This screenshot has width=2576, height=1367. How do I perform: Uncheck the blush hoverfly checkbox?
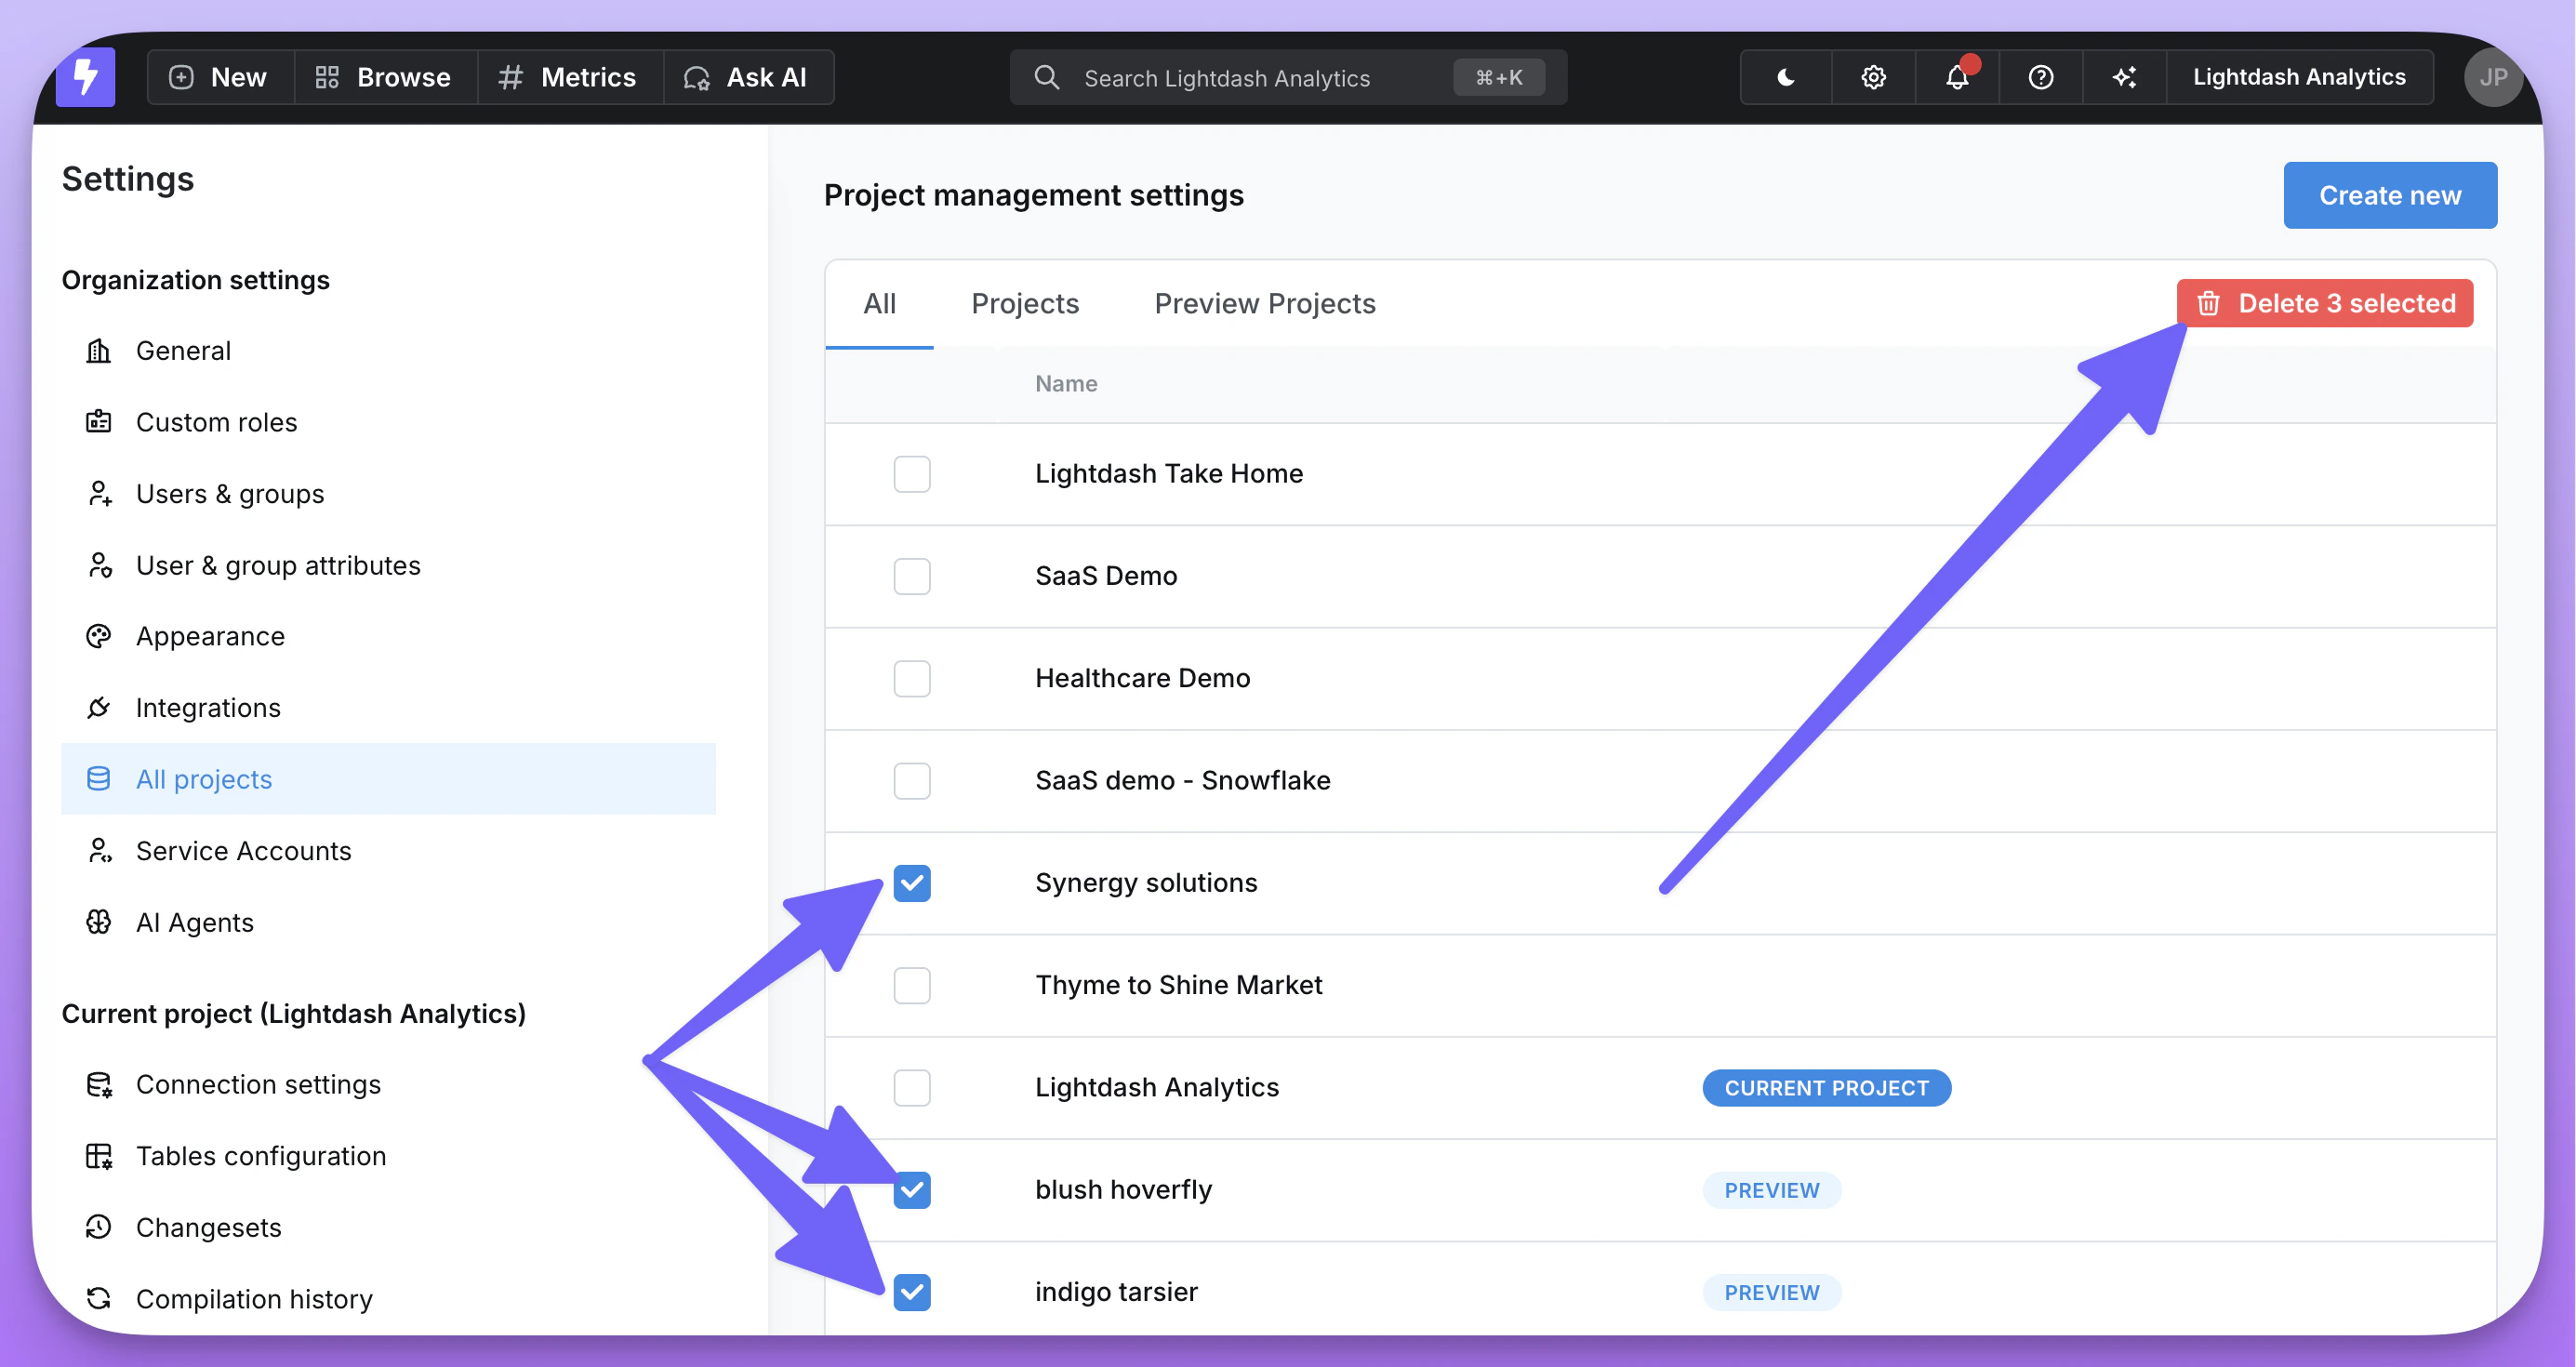pyautogui.click(x=911, y=1190)
